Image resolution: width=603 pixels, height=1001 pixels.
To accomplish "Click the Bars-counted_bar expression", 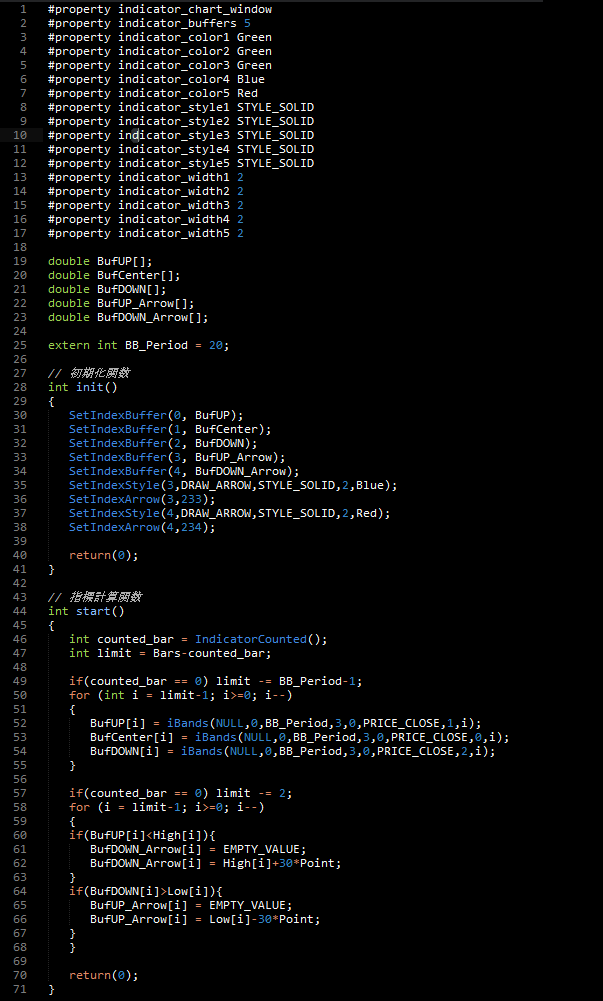I will 216,653.
